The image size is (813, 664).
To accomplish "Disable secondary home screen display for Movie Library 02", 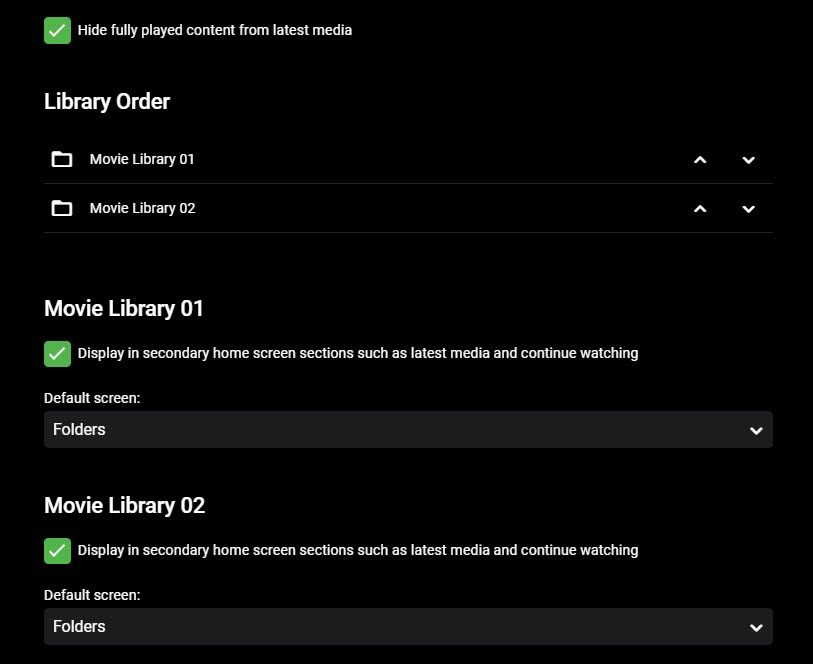I will (57, 550).
